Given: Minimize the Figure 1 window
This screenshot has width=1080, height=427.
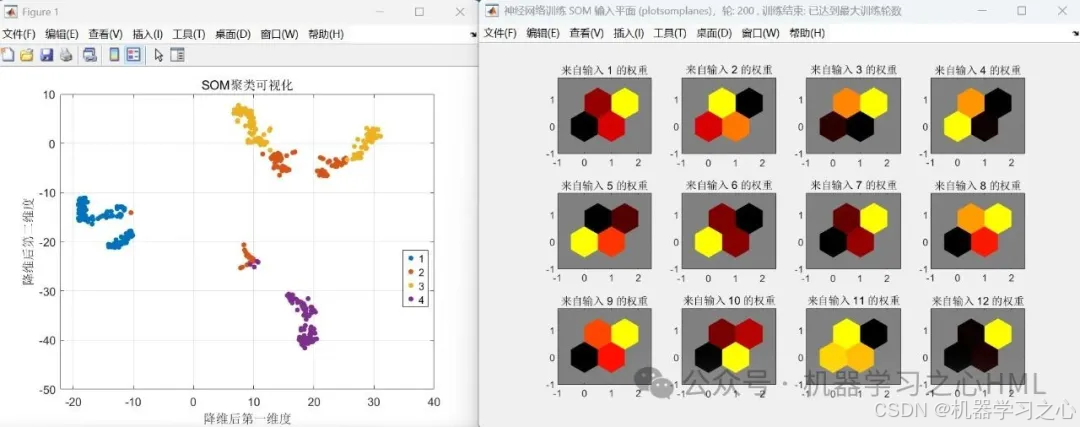Looking at the screenshot, I should pos(380,12).
